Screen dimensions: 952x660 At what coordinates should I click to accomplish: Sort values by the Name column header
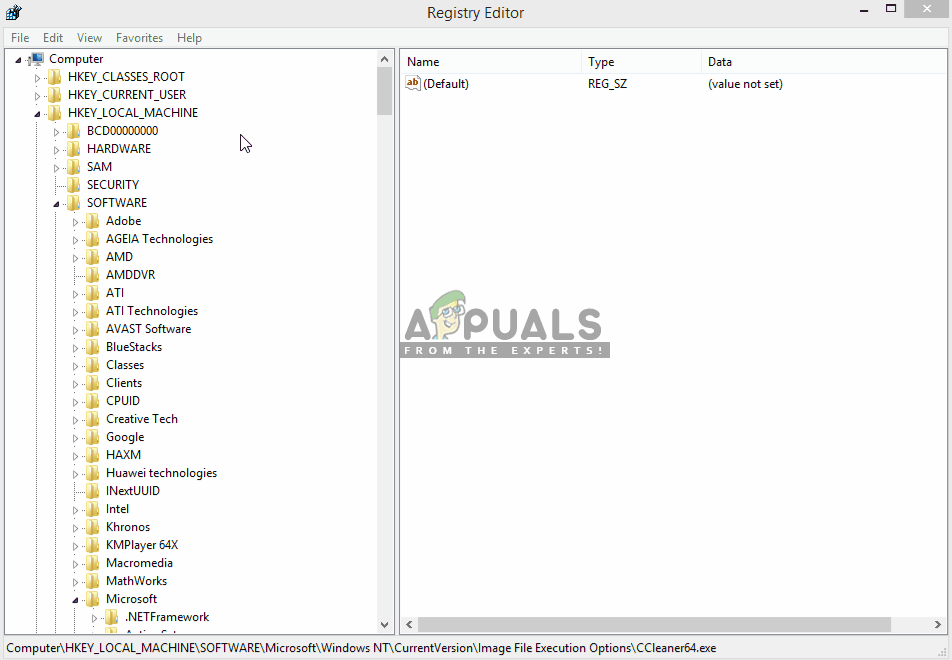[491, 62]
